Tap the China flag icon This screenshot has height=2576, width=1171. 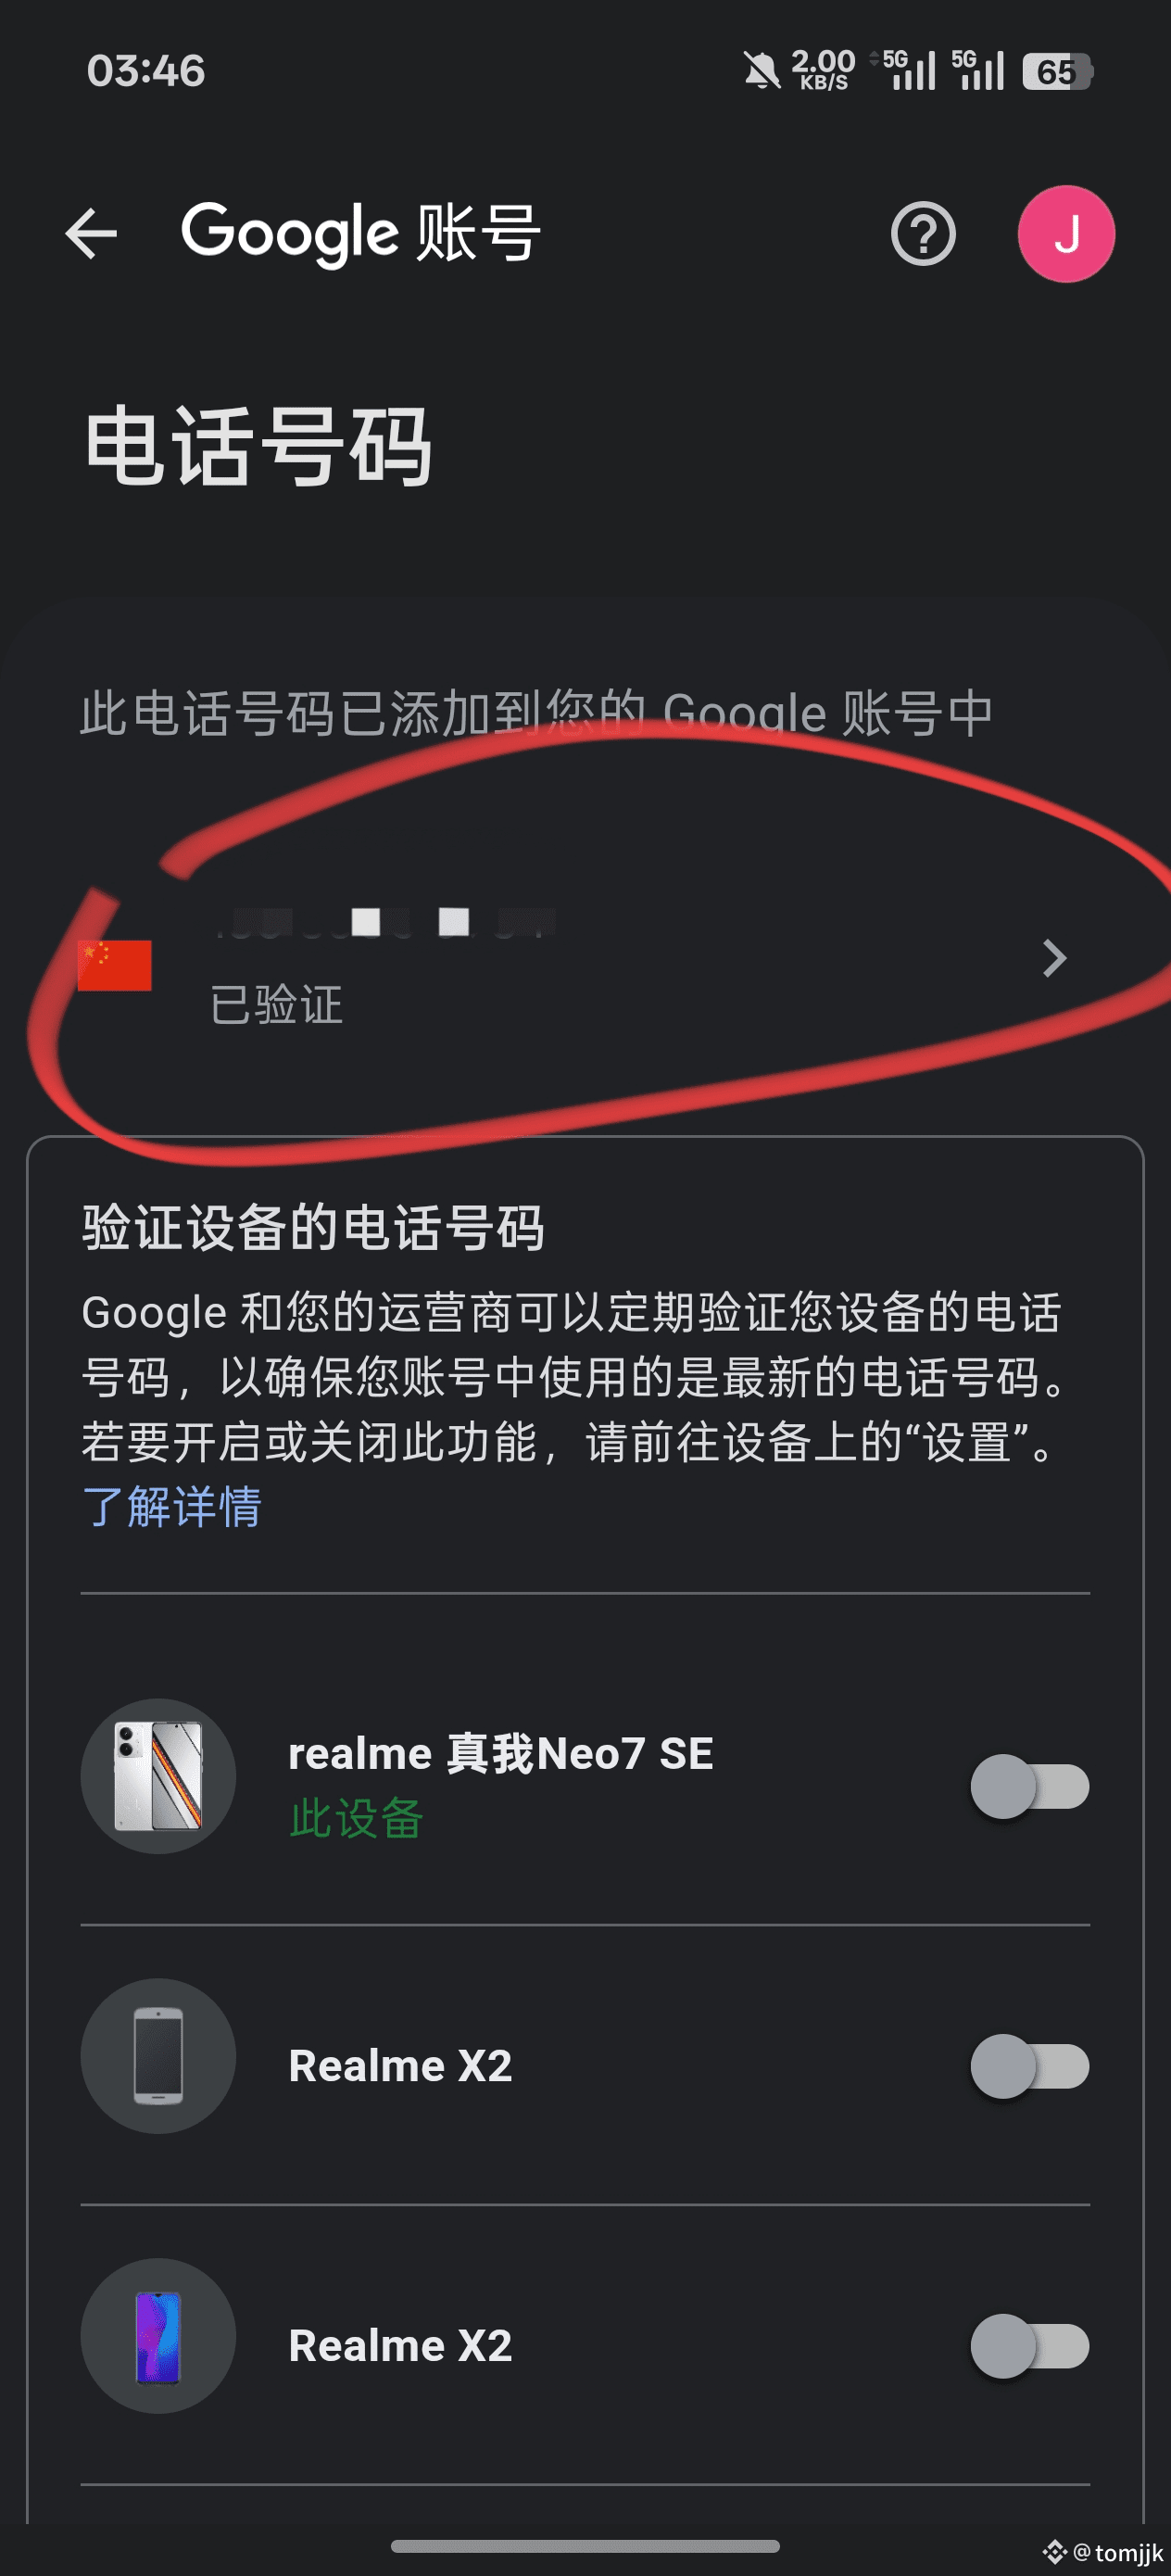[x=114, y=965]
